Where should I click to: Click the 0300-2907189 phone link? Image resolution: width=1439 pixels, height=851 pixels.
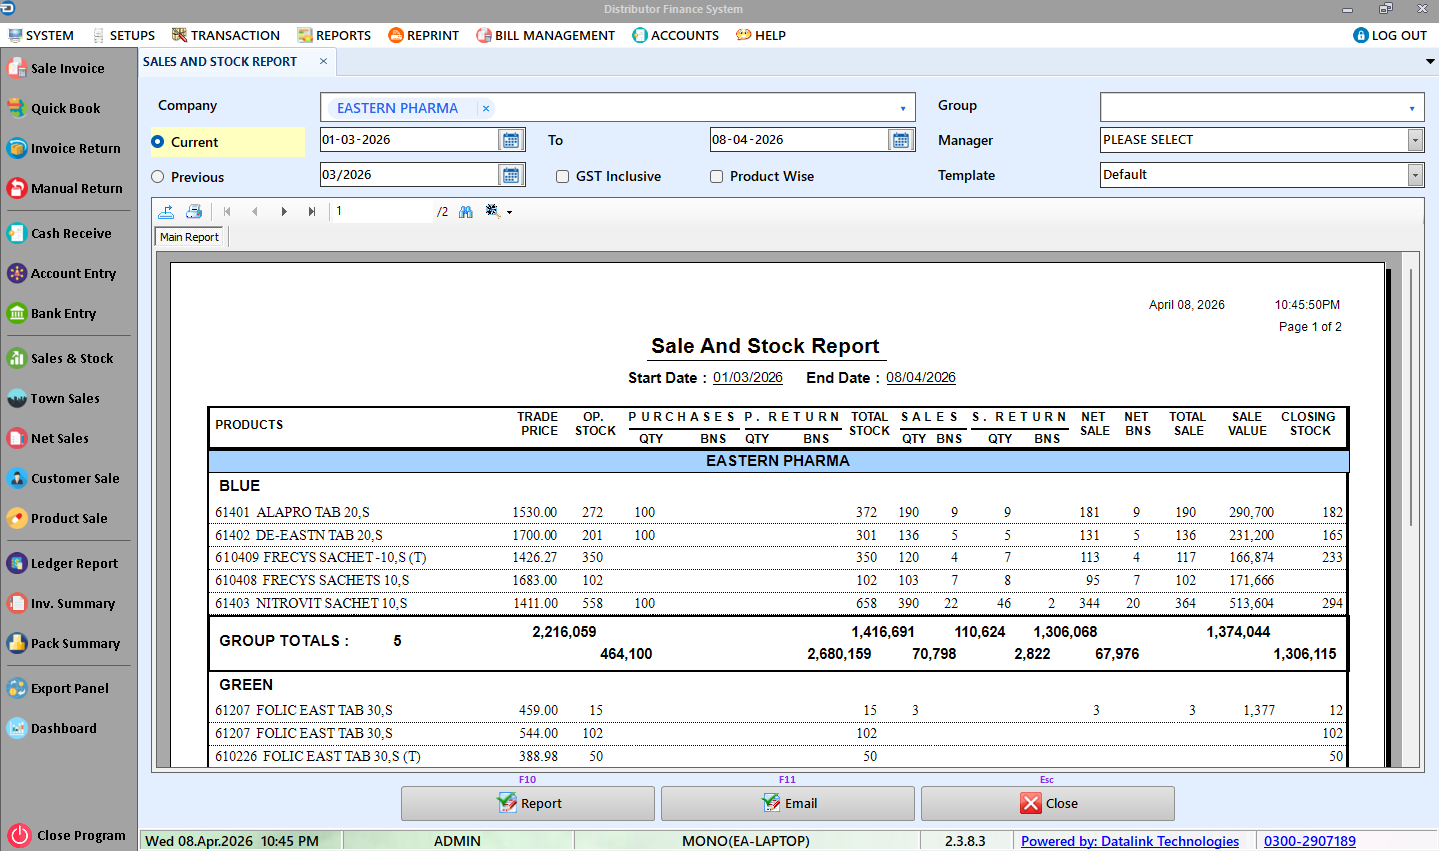(x=1310, y=841)
